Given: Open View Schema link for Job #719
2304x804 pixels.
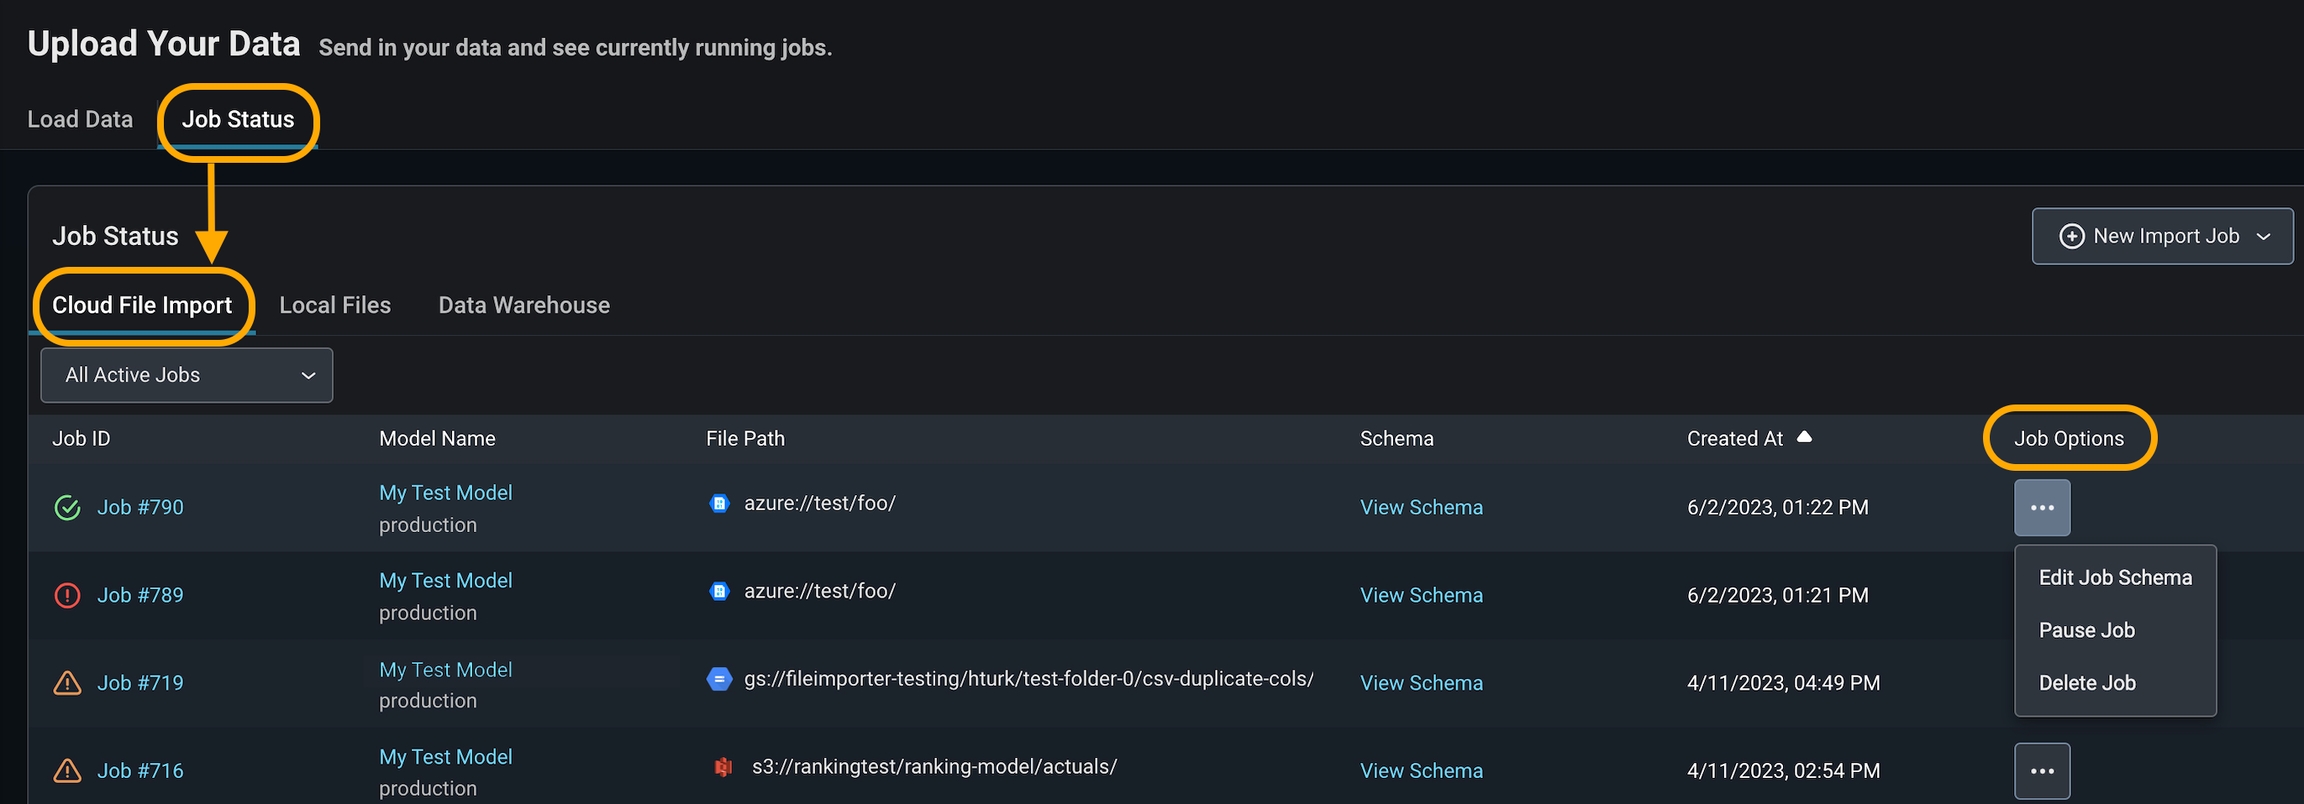Looking at the screenshot, I should [1421, 683].
